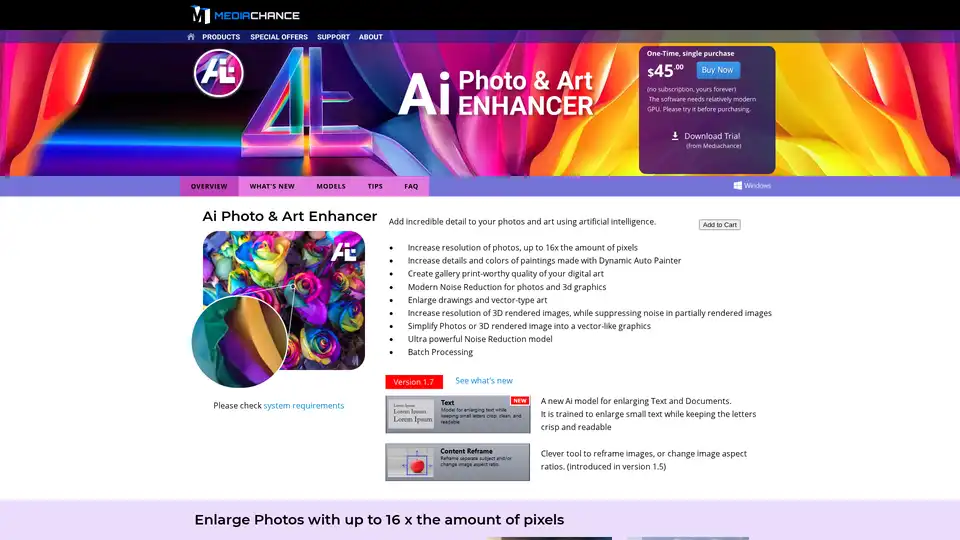Switch to the What's New tab
The height and width of the screenshot is (540, 960).
pos(272,186)
